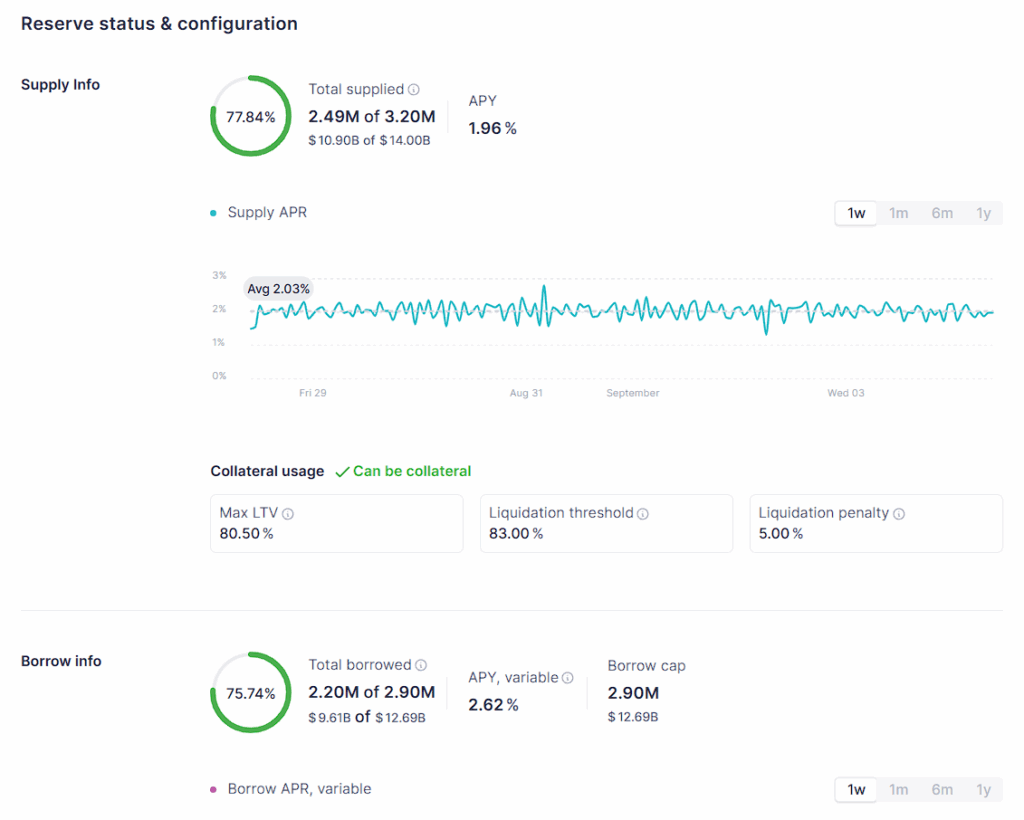The height and width of the screenshot is (820, 1024).
Task: Click green checkmark by Can be collateral
Action: tap(342, 472)
